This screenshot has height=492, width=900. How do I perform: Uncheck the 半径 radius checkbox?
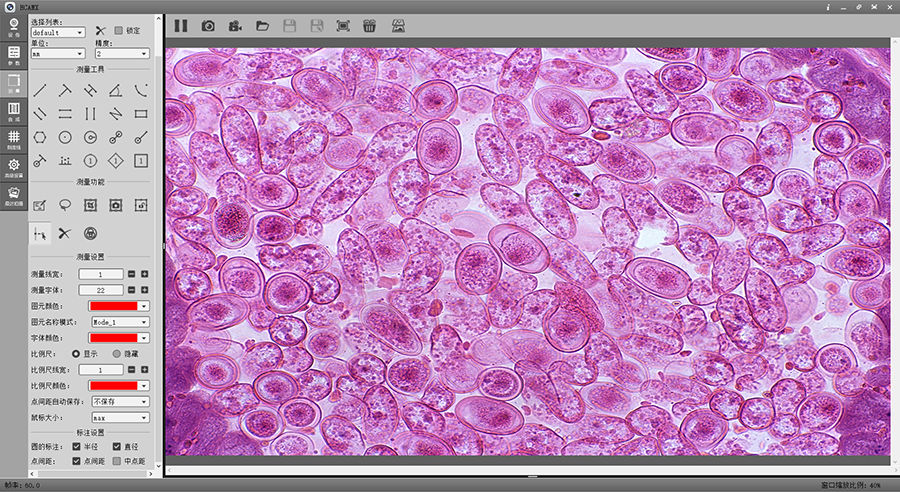(x=76, y=446)
